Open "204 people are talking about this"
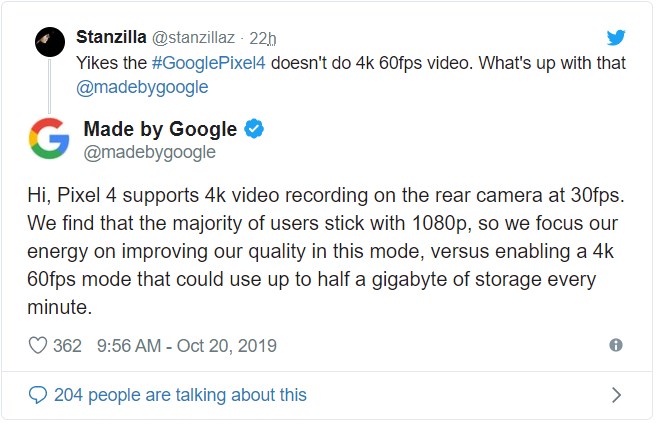 [180, 395]
